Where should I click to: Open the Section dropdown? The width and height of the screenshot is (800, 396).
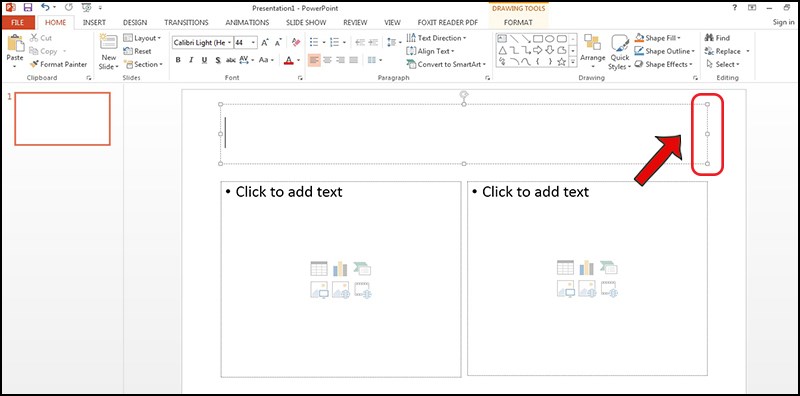[x=143, y=64]
